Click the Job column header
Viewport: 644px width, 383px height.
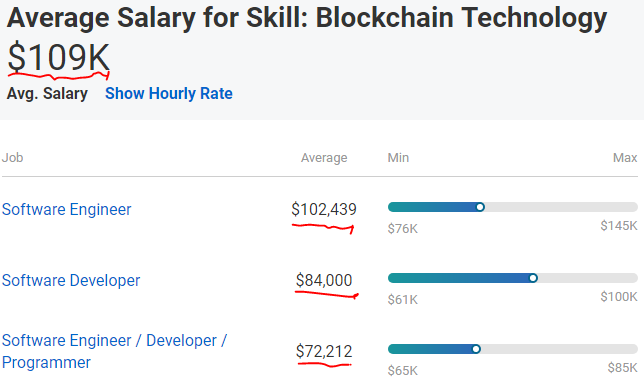(x=12, y=158)
